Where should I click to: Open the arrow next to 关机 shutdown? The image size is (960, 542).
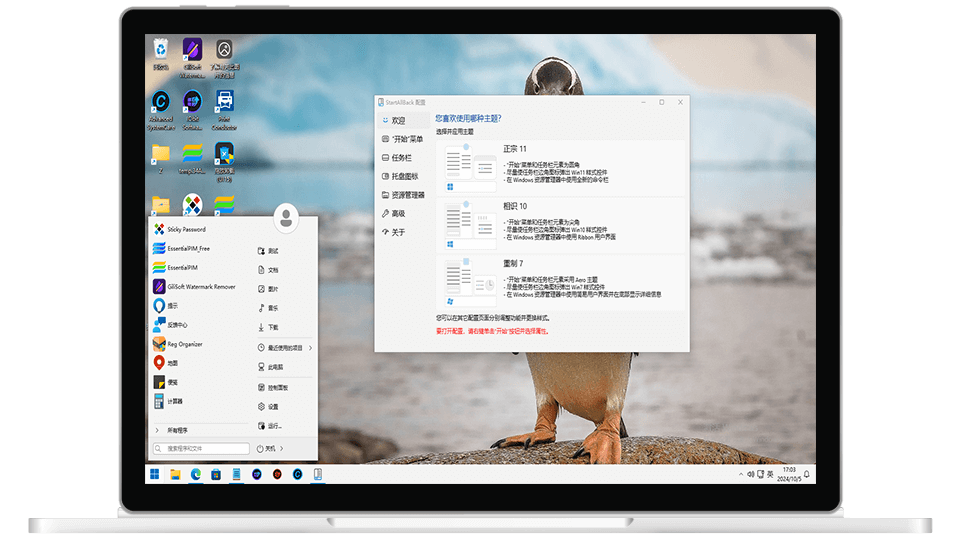(282, 449)
